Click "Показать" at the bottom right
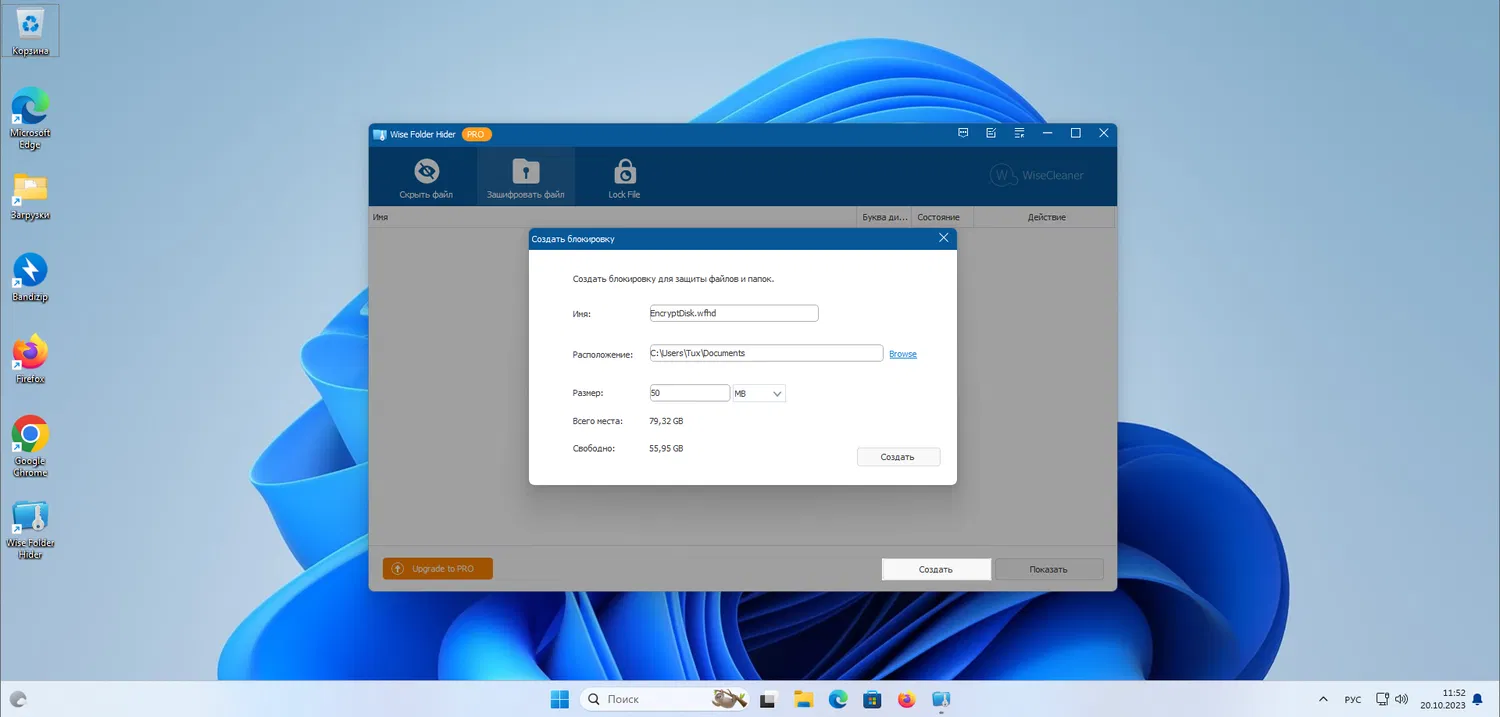 [x=1048, y=568]
